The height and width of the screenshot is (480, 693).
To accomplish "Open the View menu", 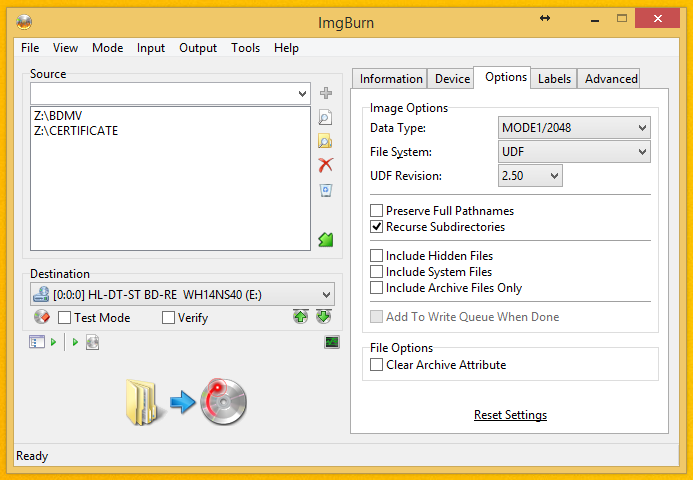I will point(65,48).
